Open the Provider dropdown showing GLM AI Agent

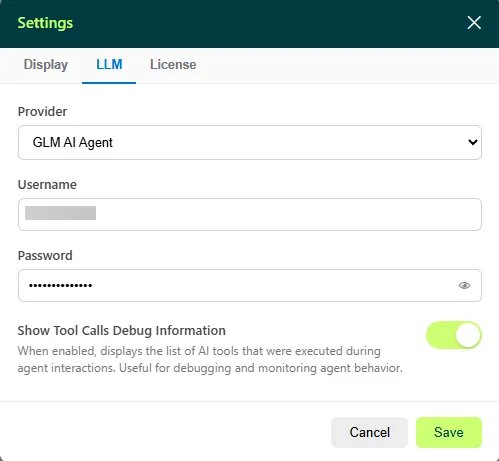(250, 142)
